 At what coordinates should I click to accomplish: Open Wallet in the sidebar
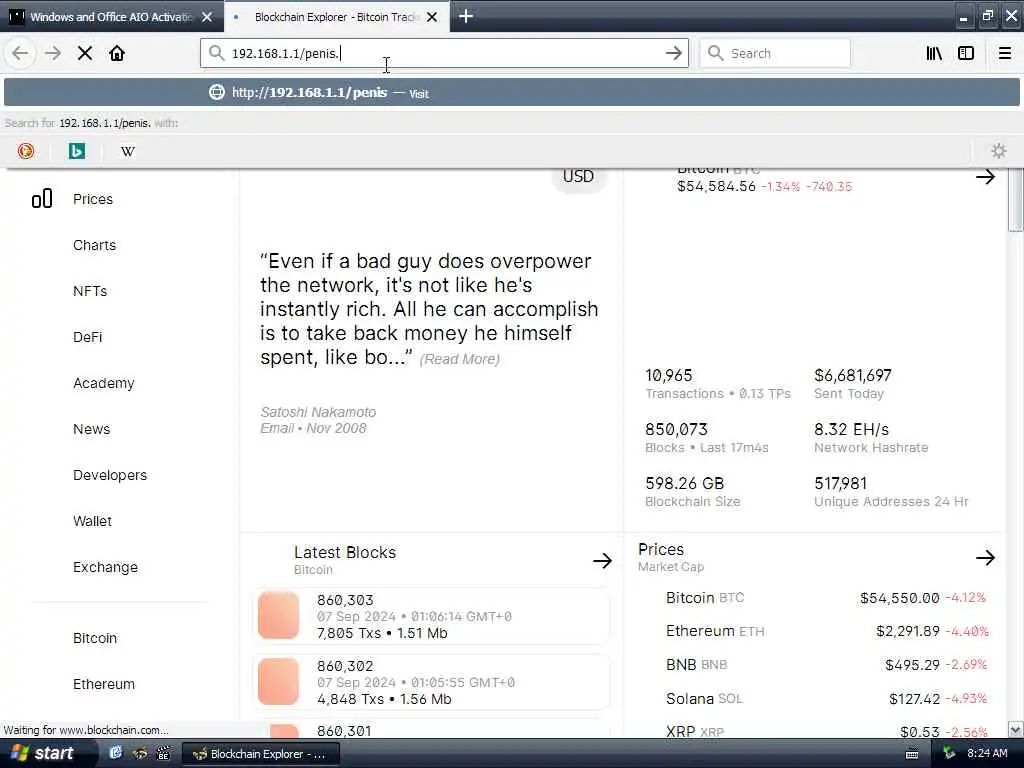[92, 521]
